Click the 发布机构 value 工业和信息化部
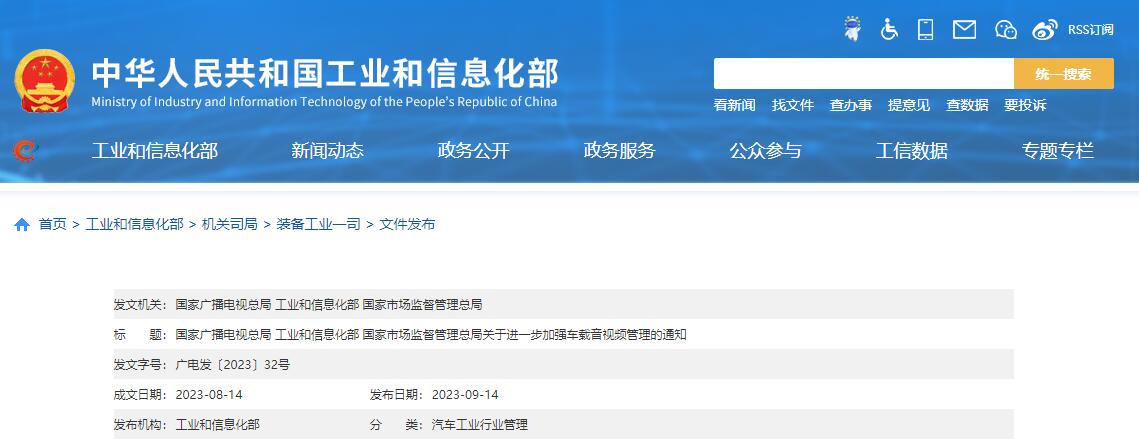The image size is (1139, 443). point(217,425)
